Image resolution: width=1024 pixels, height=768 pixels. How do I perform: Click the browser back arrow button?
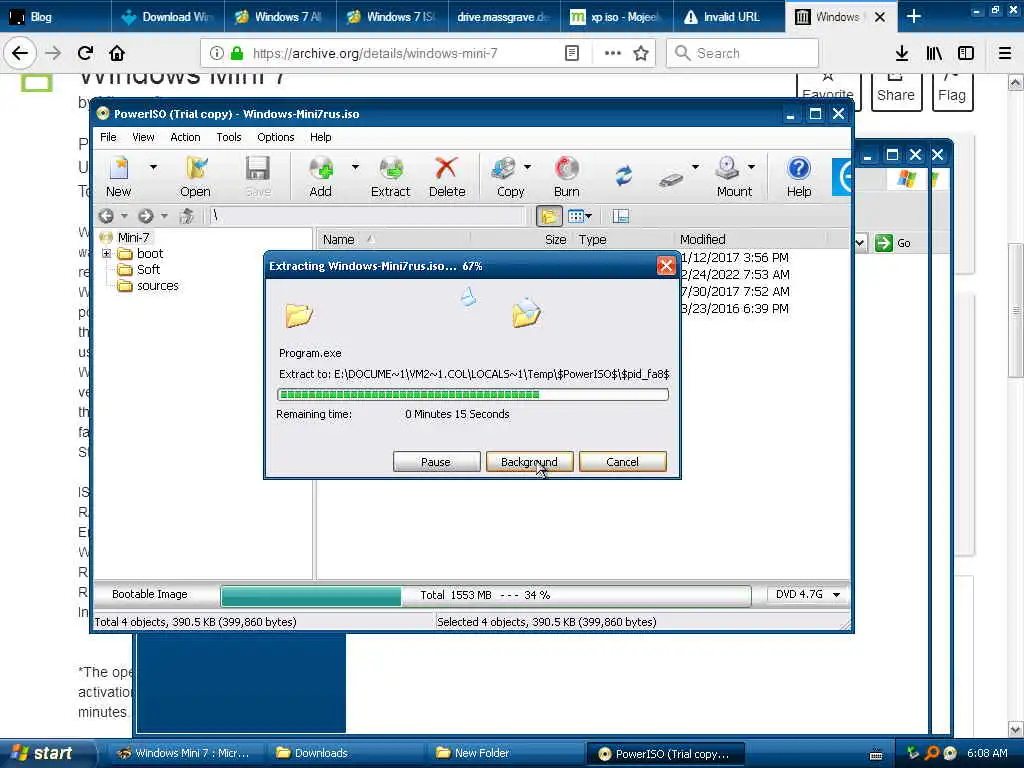pos(20,53)
